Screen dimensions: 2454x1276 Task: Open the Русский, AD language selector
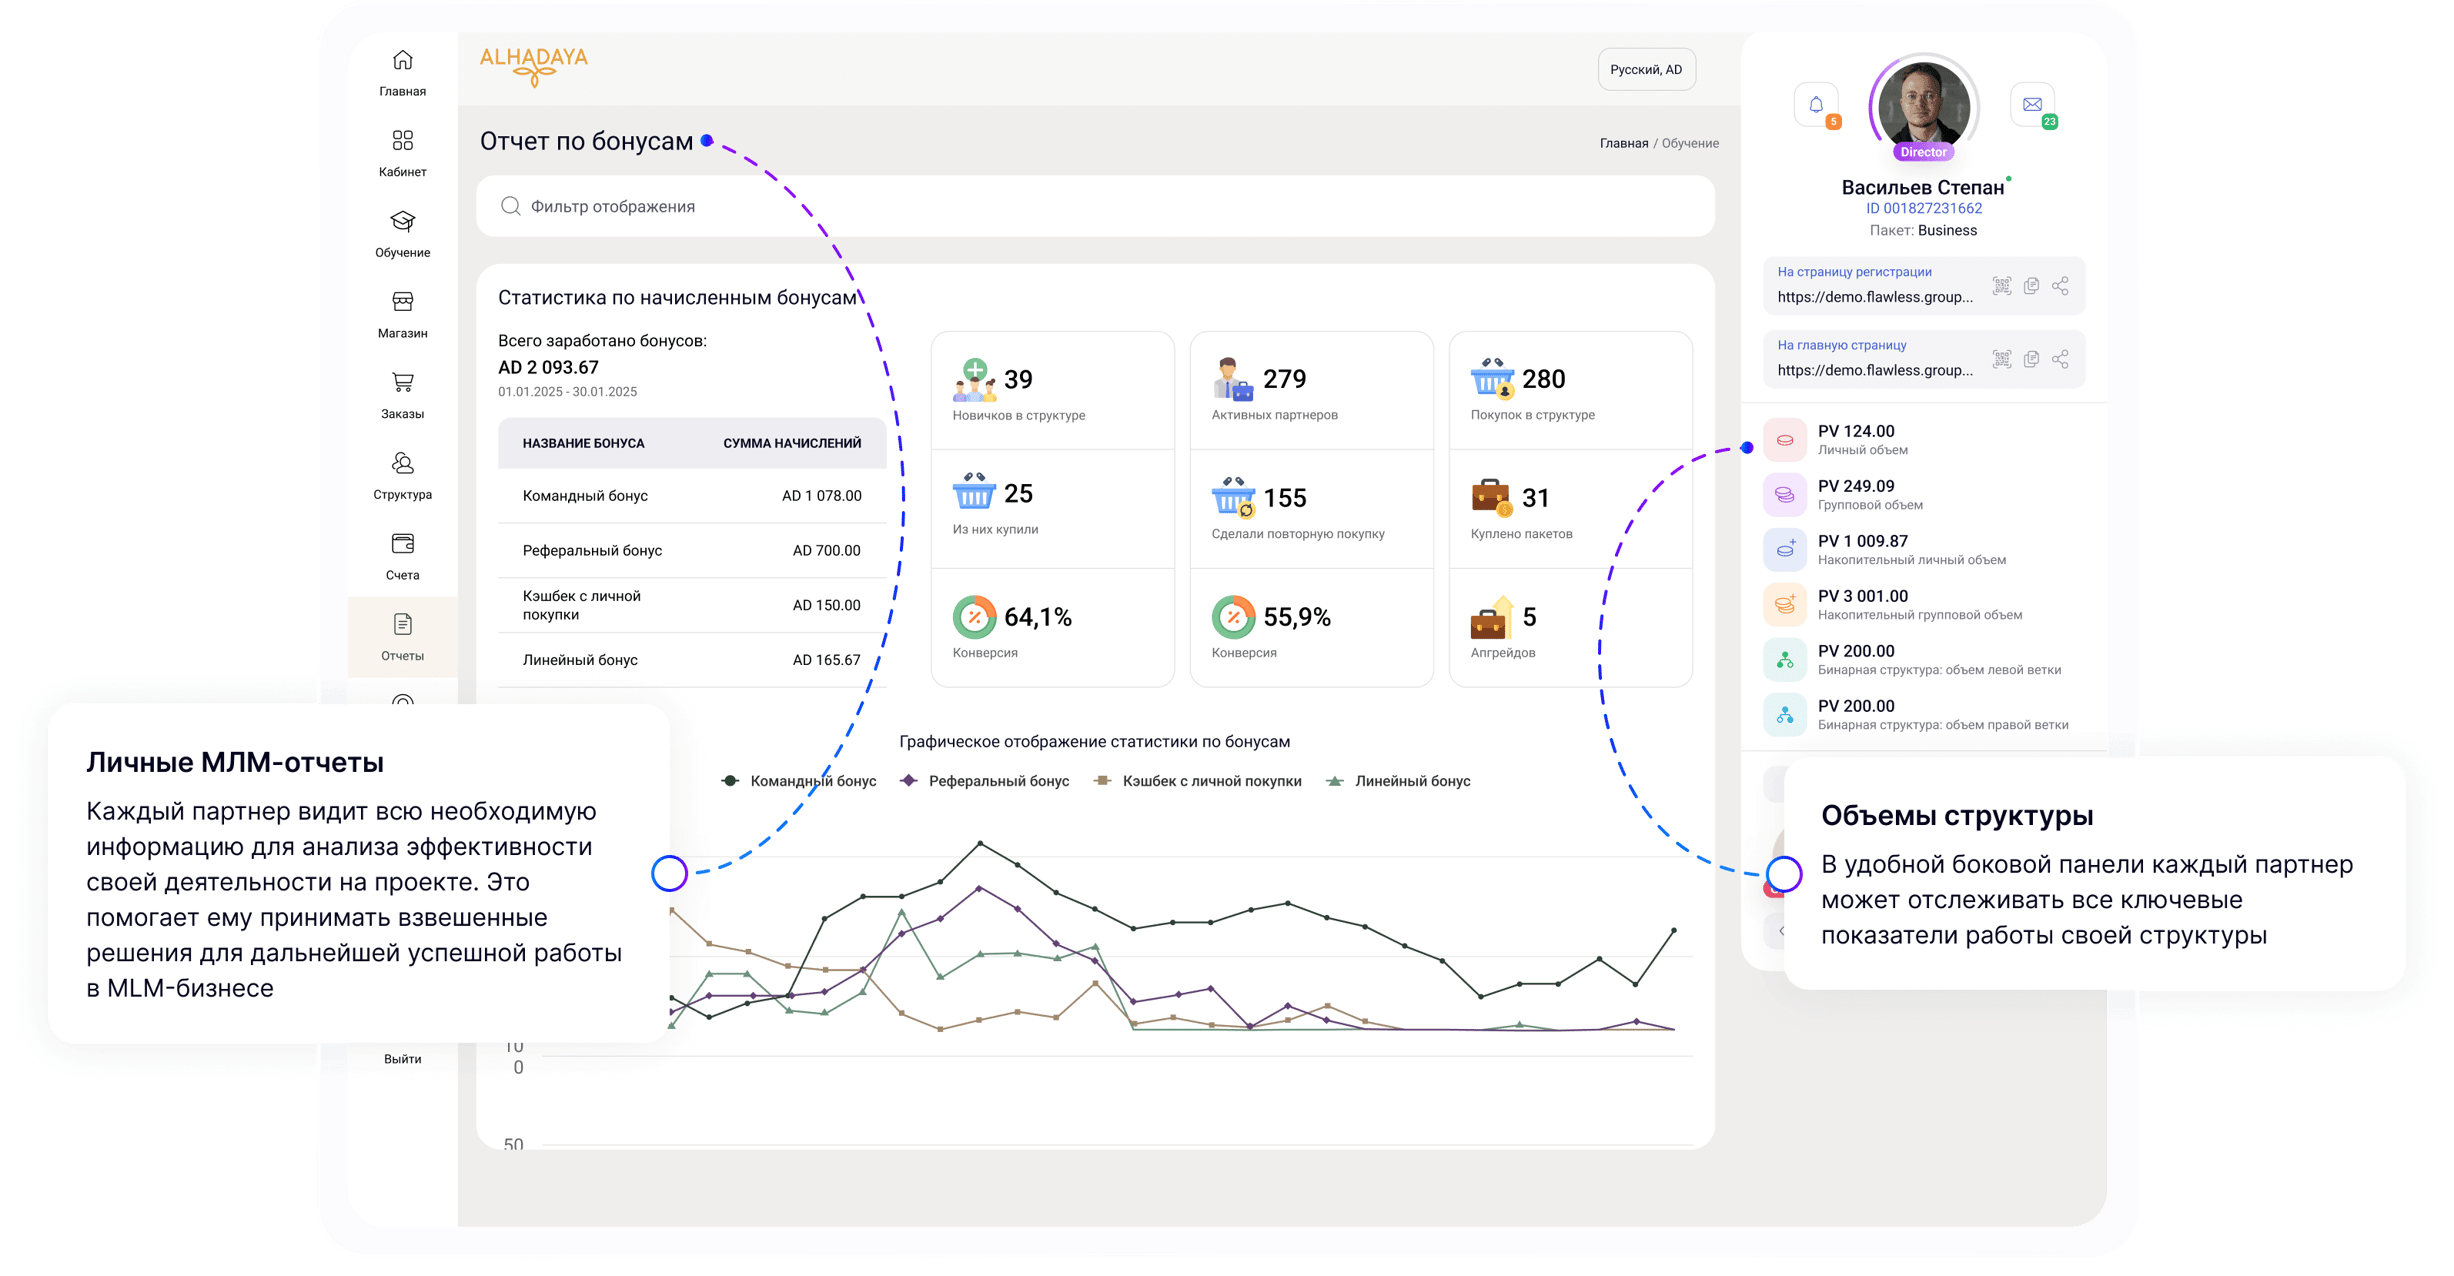pos(1646,70)
